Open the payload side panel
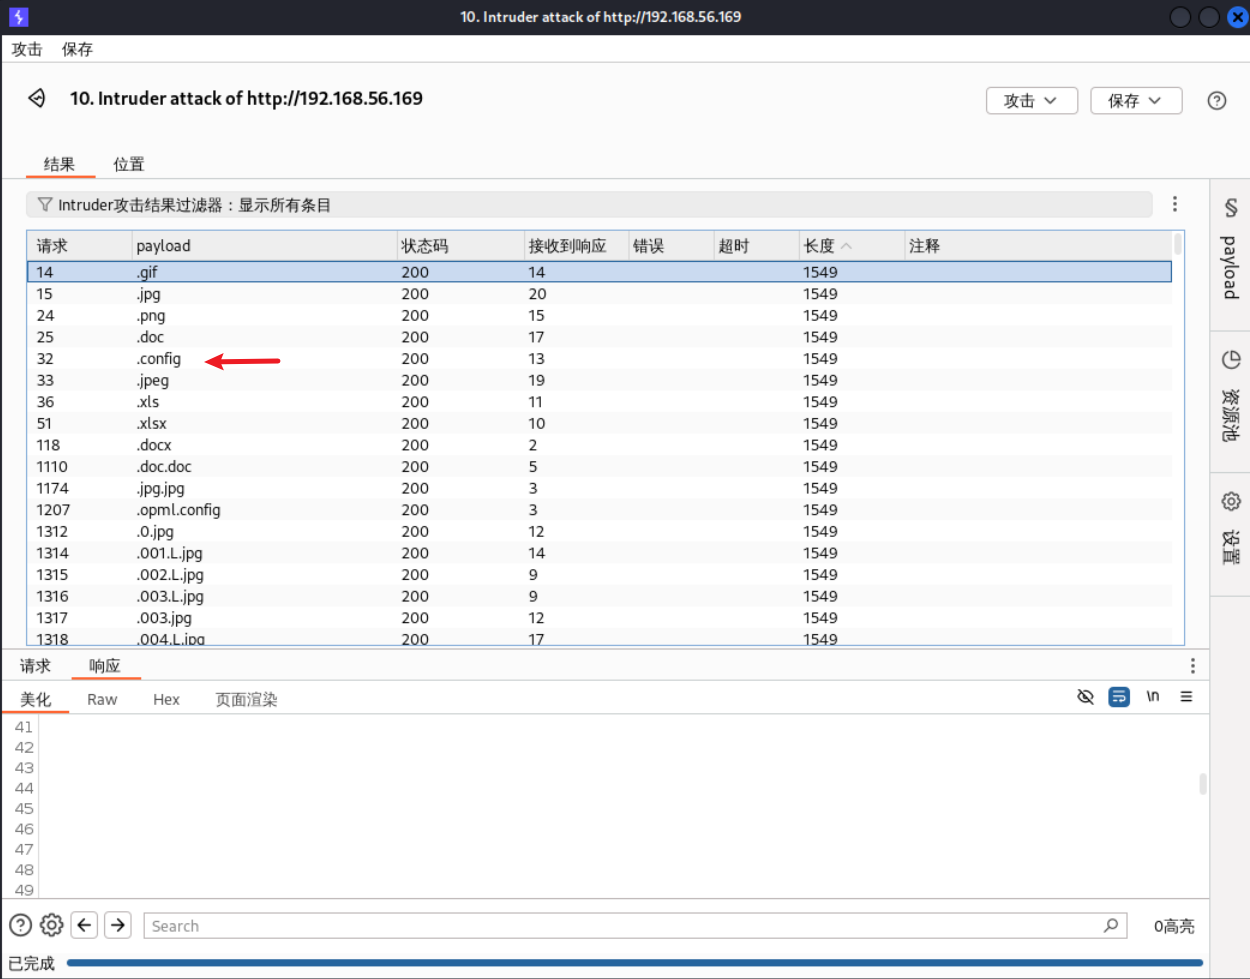The width and height of the screenshot is (1250, 979). (1230, 253)
